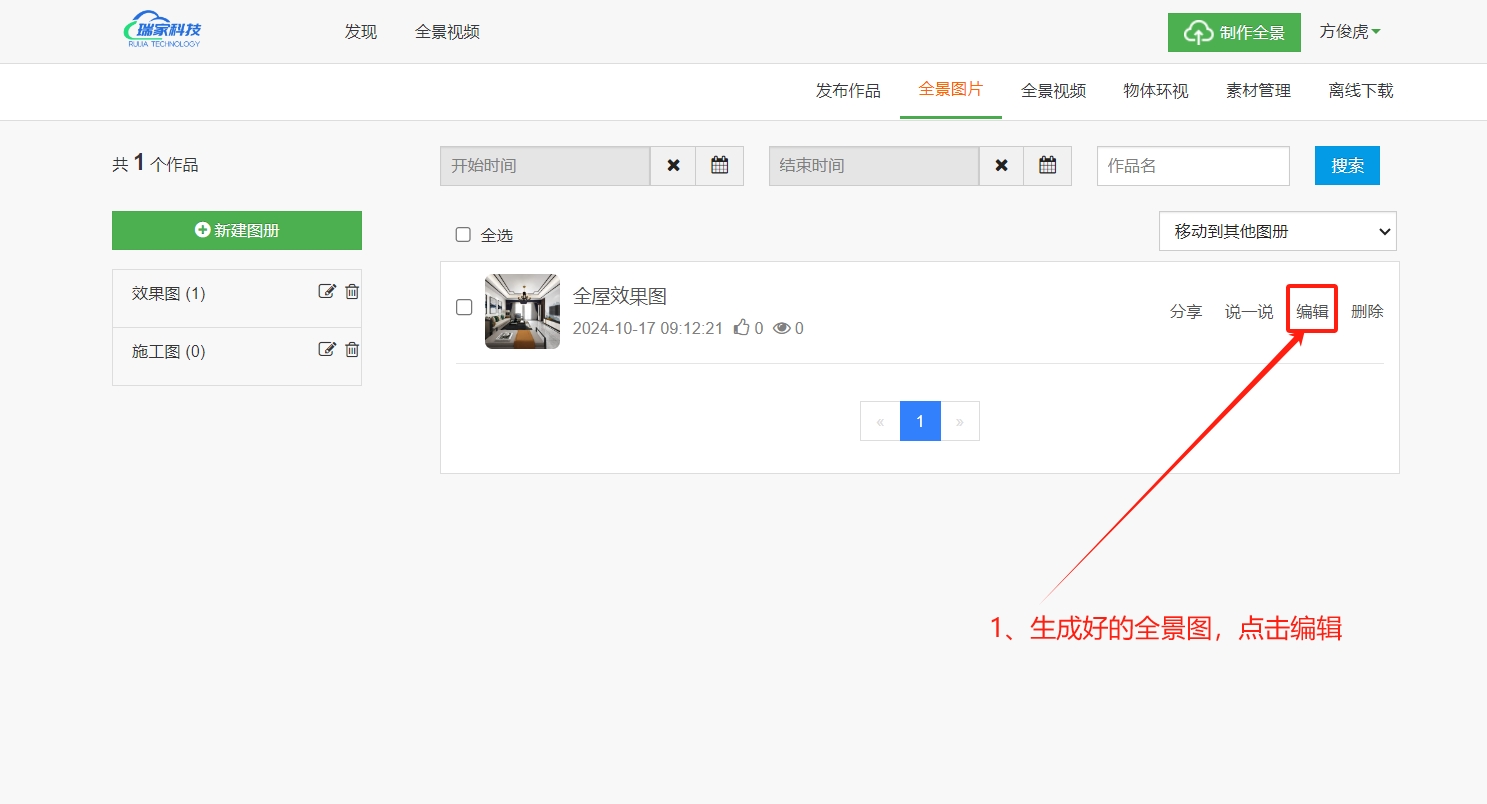
Task: Click the 制作全景 upload button
Action: pyautogui.click(x=1234, y=32)
